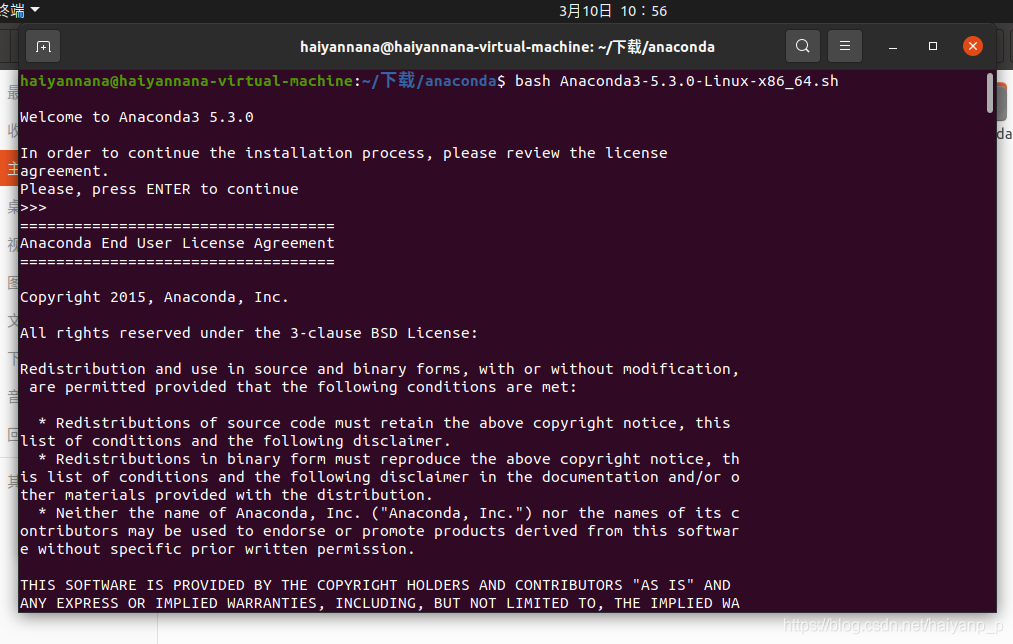The image size is (1013, 644).
Task: Open the 终端 application menu dropdown
Action: pos(20,10)
